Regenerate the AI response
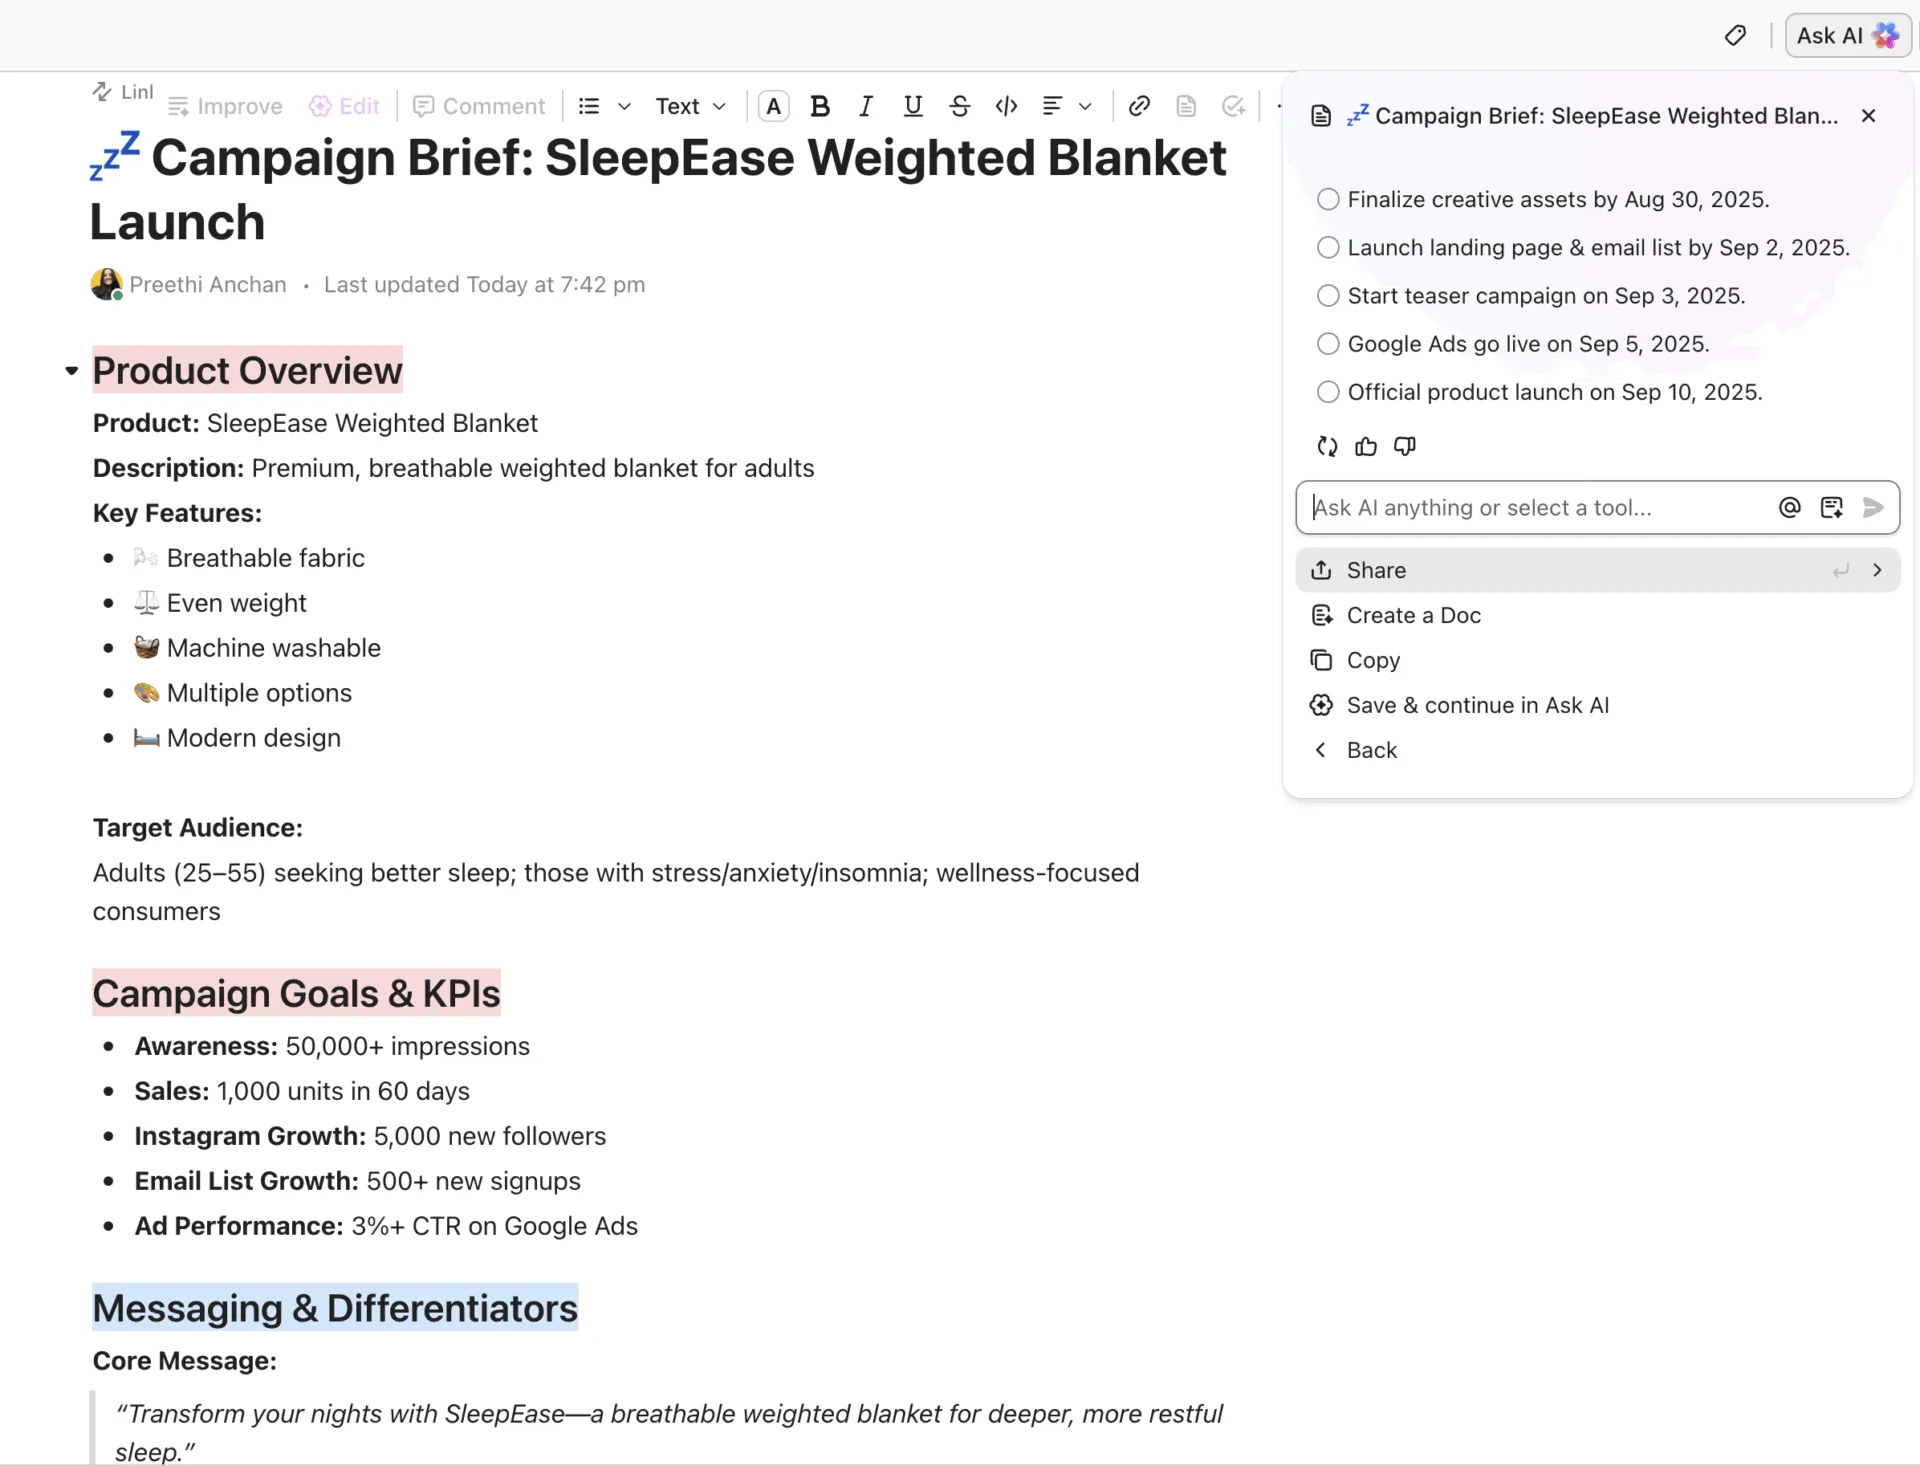The height and width of the screenshot is (1466, 1920). pos(1327,447)
